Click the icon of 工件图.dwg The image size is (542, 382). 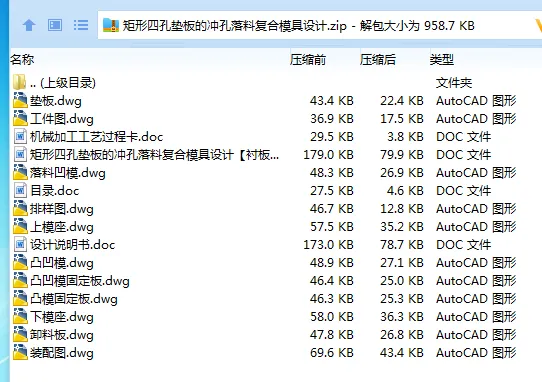20,118
